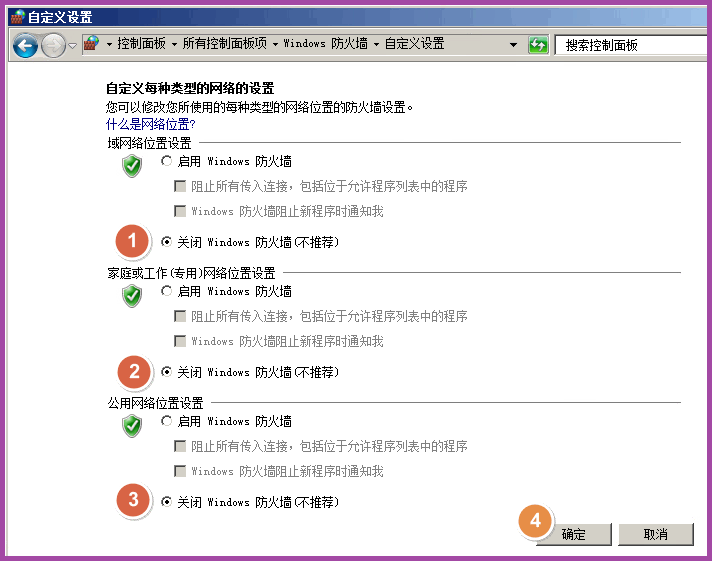Image resolution: width=712 pixels, height=561 pixels.
Task: Select 启用 Windows 防火墙 under 家庭或工作(专用)网络
Action: pos(167,291)
